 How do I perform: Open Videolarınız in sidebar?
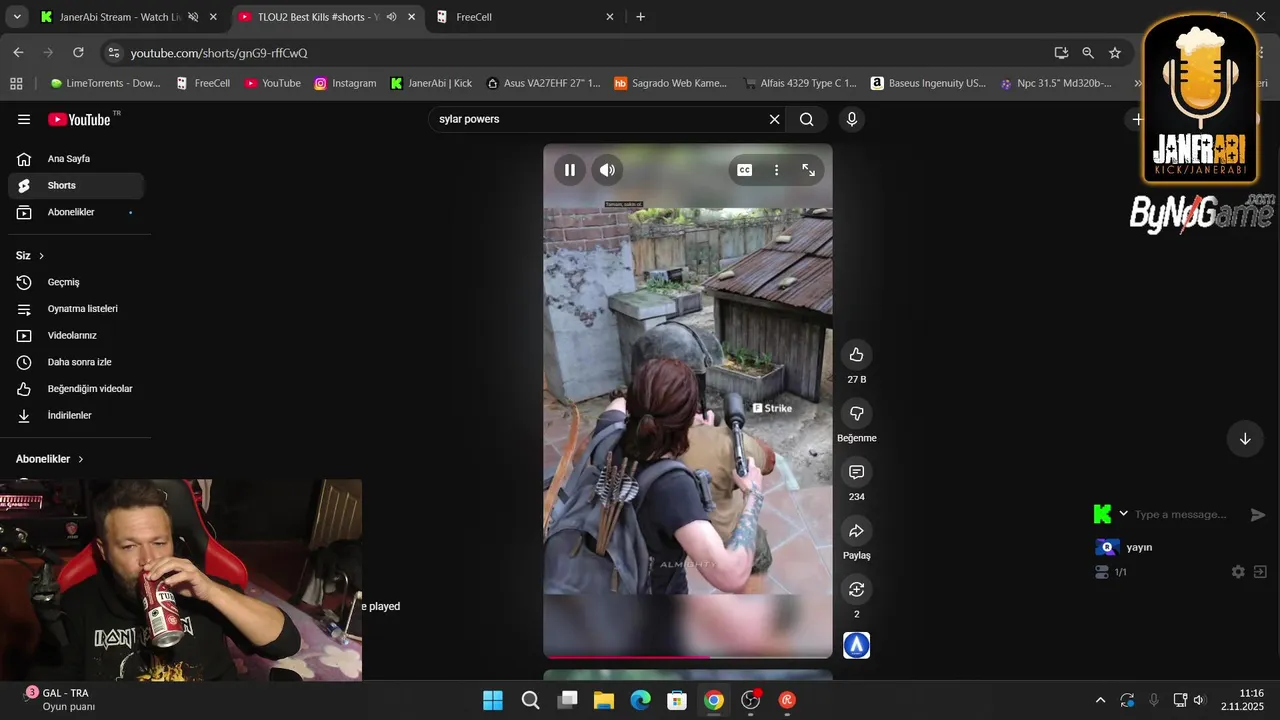[x=76, y=335]
